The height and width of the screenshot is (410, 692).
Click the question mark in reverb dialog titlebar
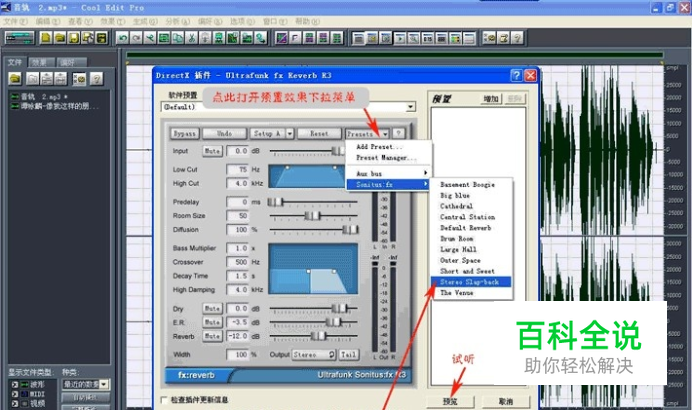click(516, 75)
